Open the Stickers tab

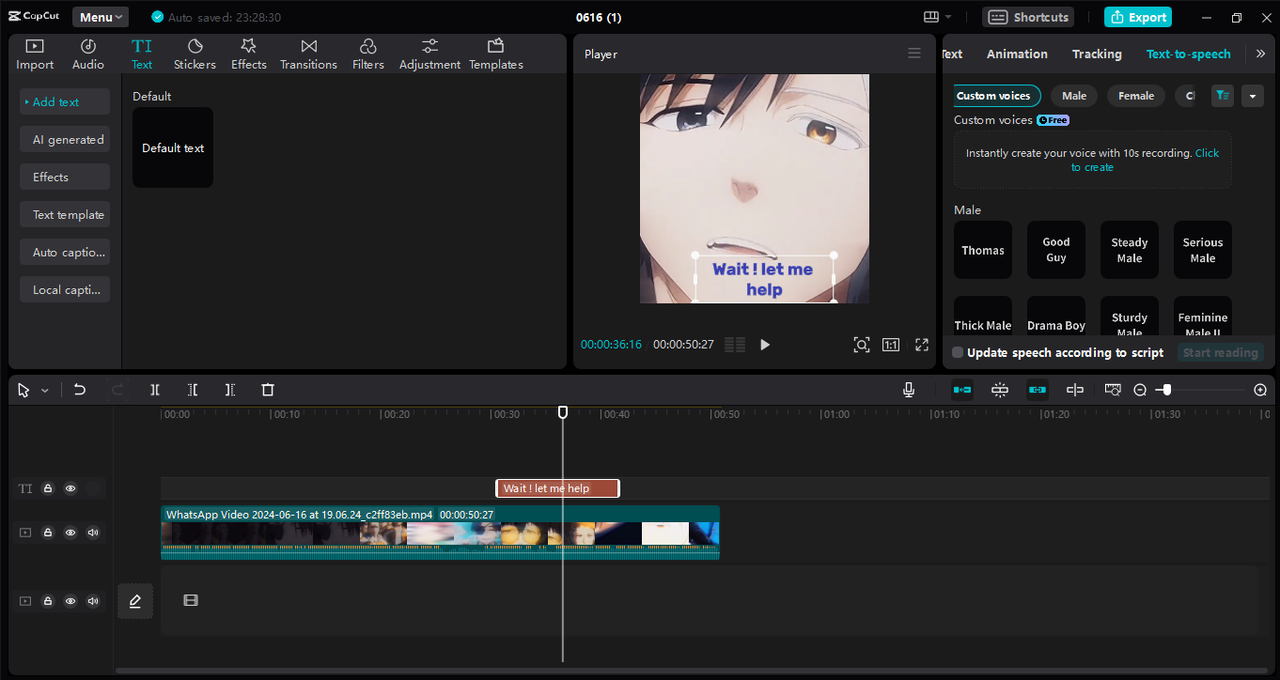pos(195,54)
